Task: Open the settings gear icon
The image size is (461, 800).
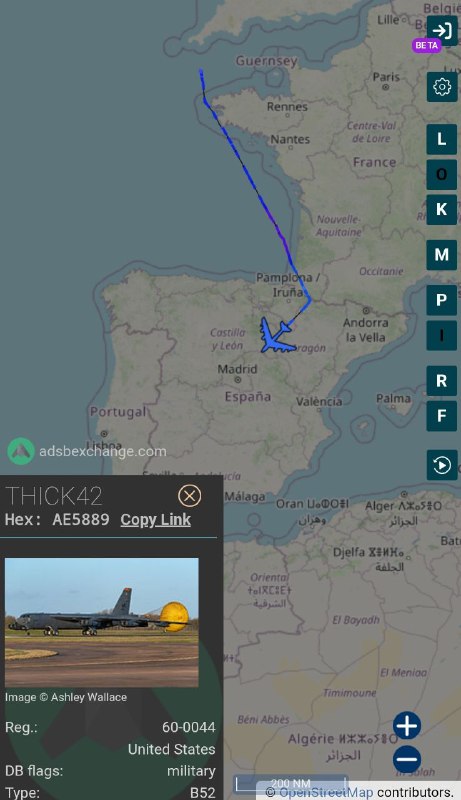Action: click(442, 87)
